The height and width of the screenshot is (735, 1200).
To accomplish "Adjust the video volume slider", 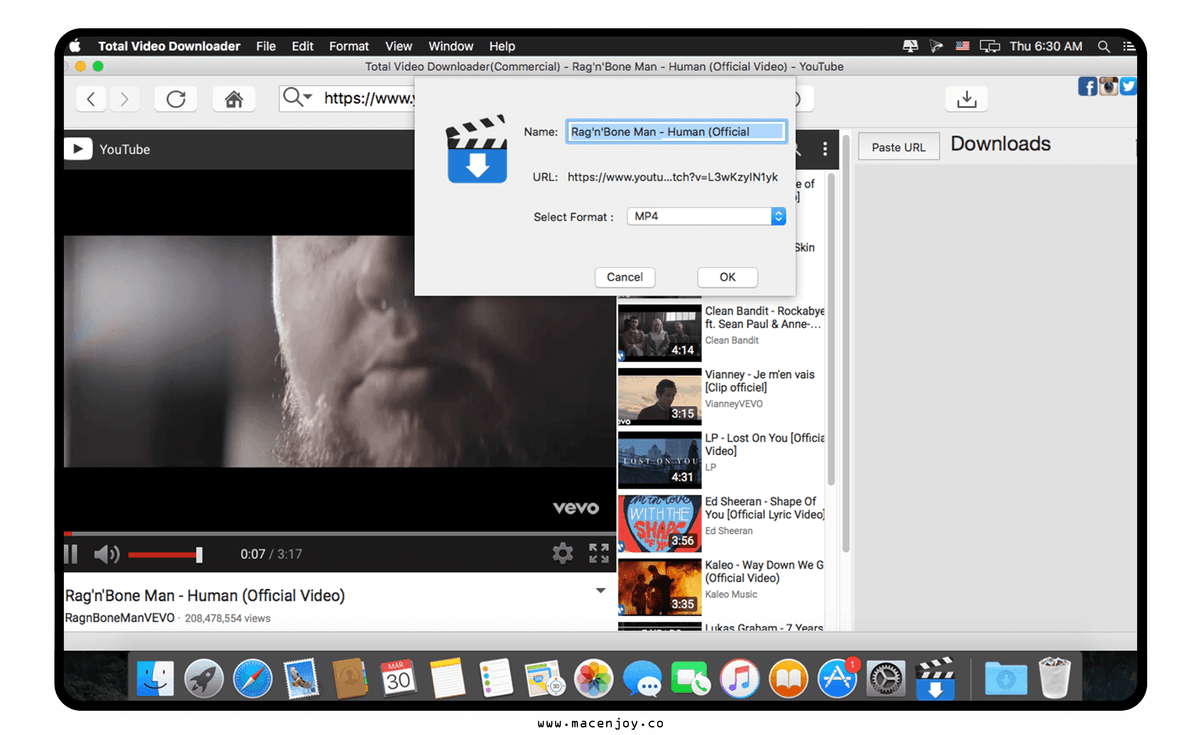I will pyautogui.click(x=164, y=554).
